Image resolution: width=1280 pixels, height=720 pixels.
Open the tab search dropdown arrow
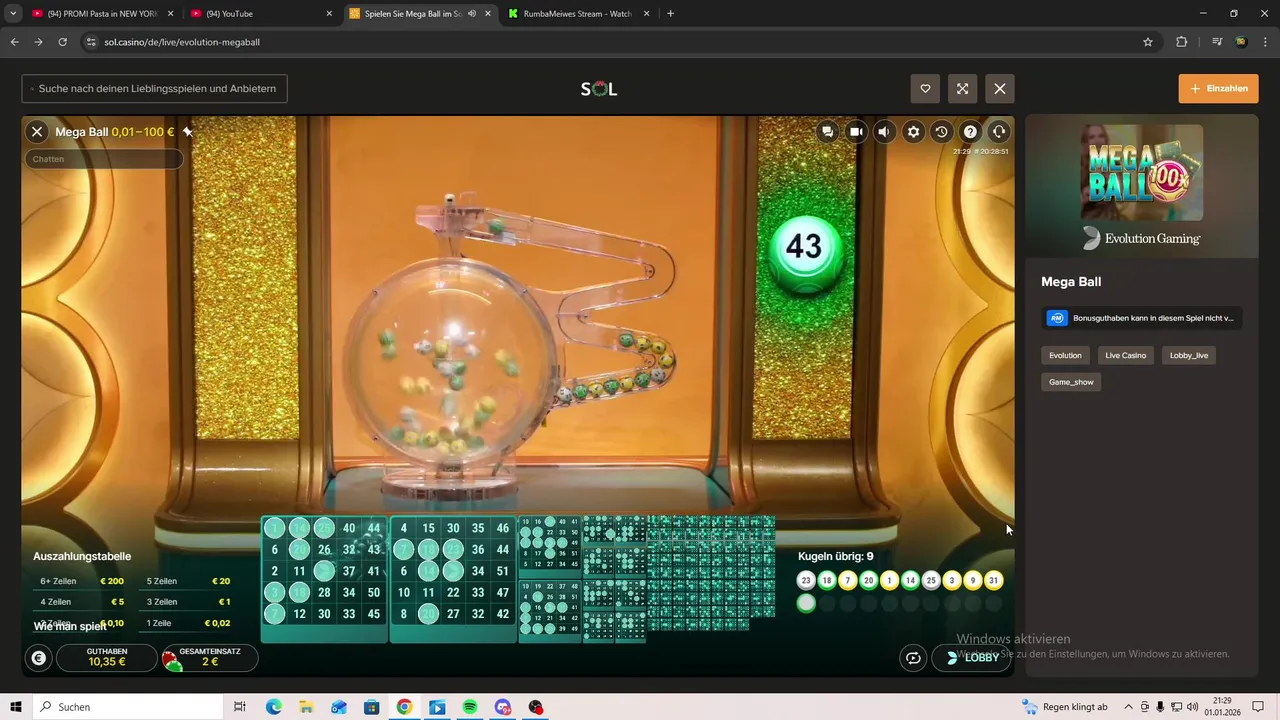(x=13, y=13)
